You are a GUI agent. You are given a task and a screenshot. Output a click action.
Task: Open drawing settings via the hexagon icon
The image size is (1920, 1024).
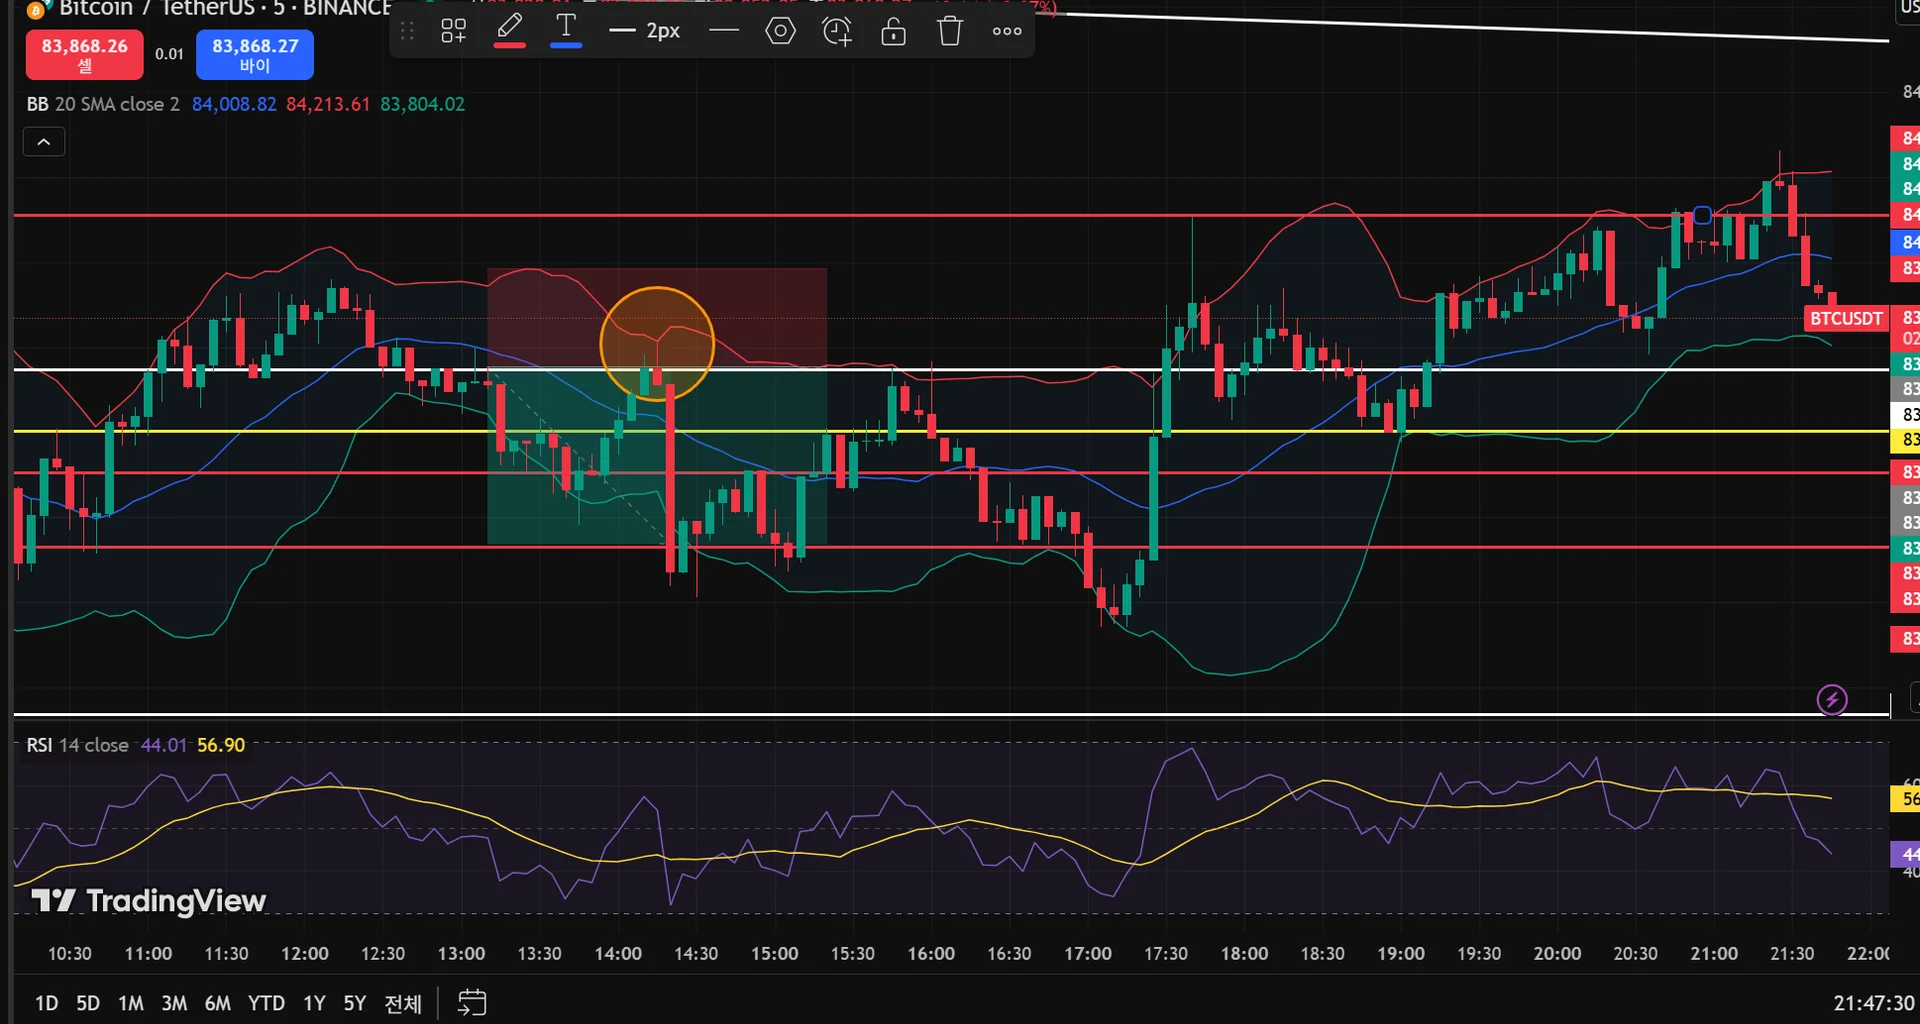click(780, 31)
